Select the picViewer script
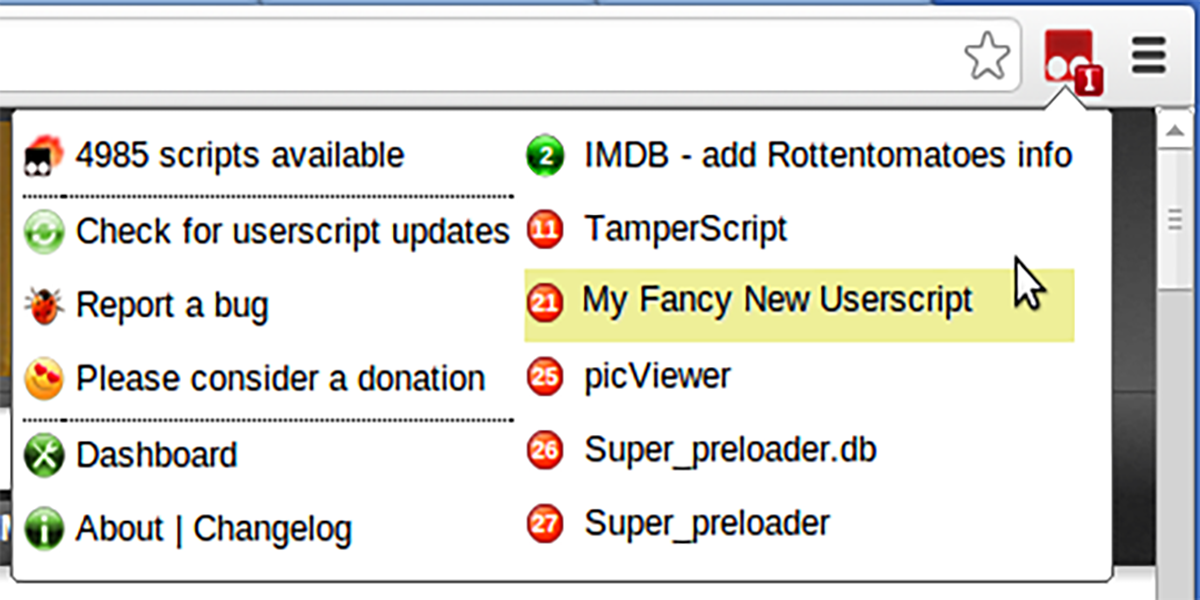 point(658,378)
